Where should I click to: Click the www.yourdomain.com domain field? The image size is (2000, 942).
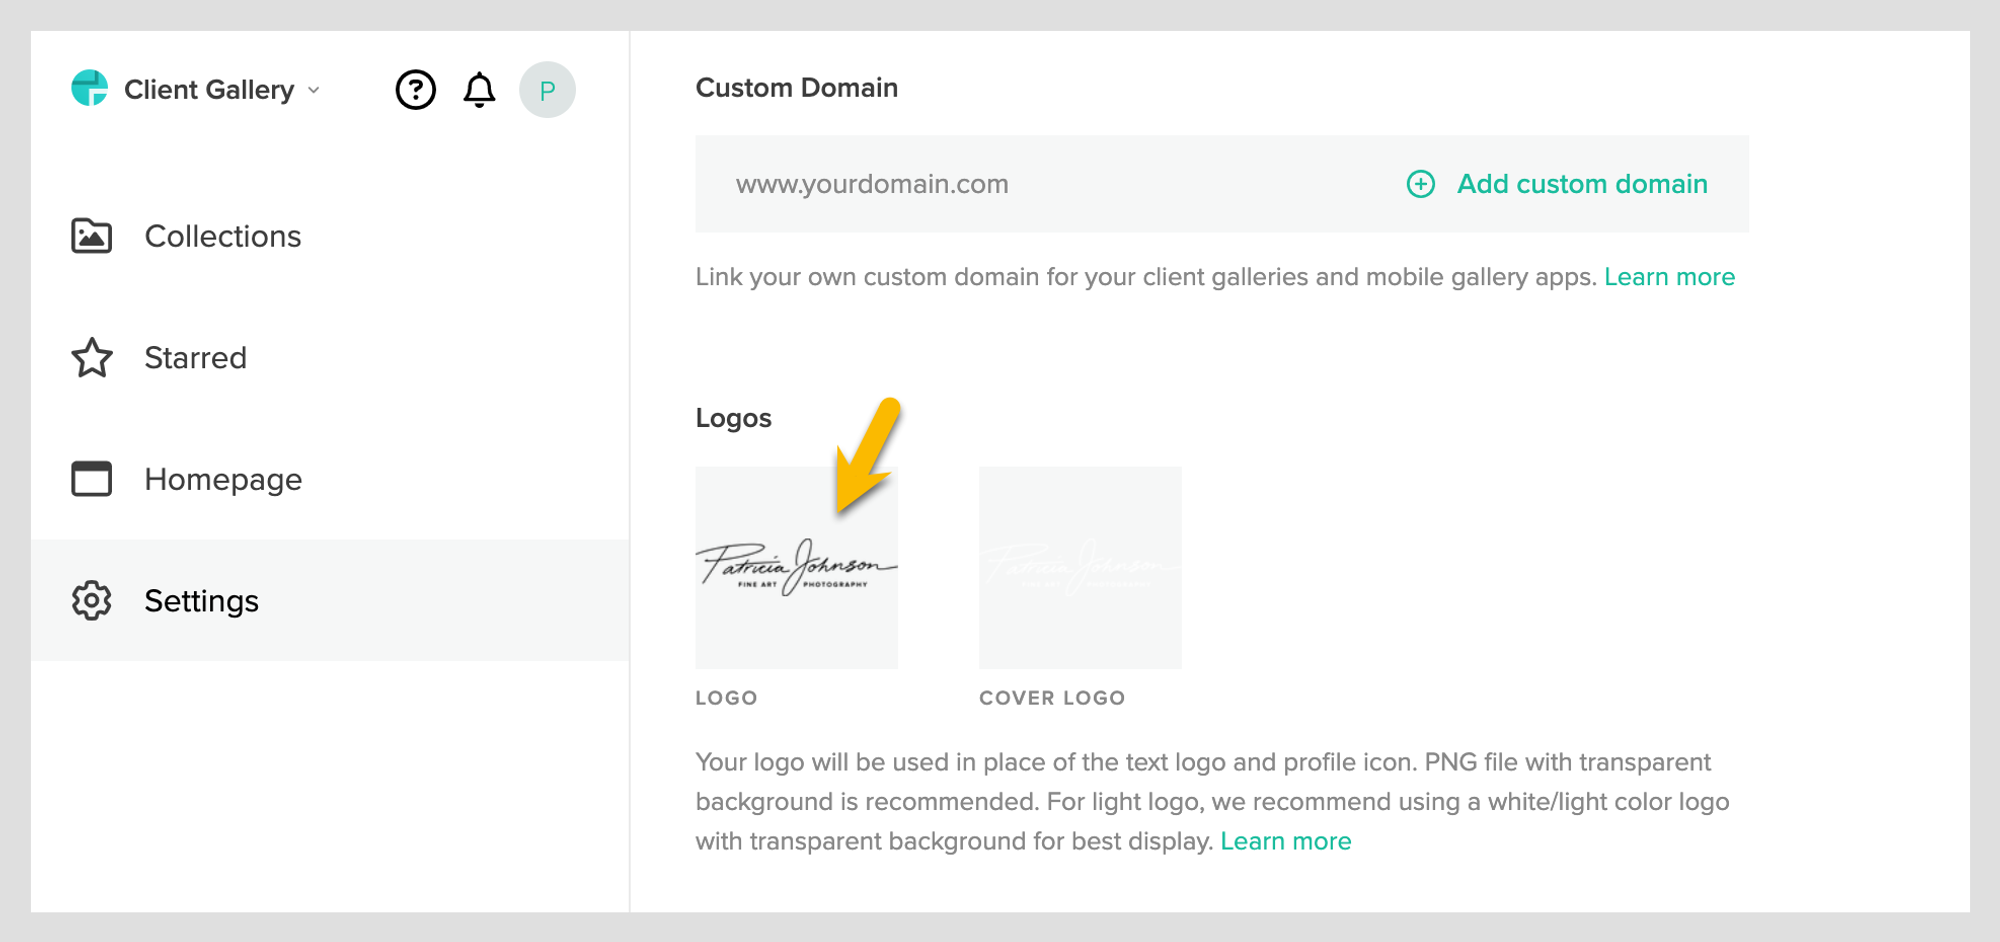pos(872,185)
